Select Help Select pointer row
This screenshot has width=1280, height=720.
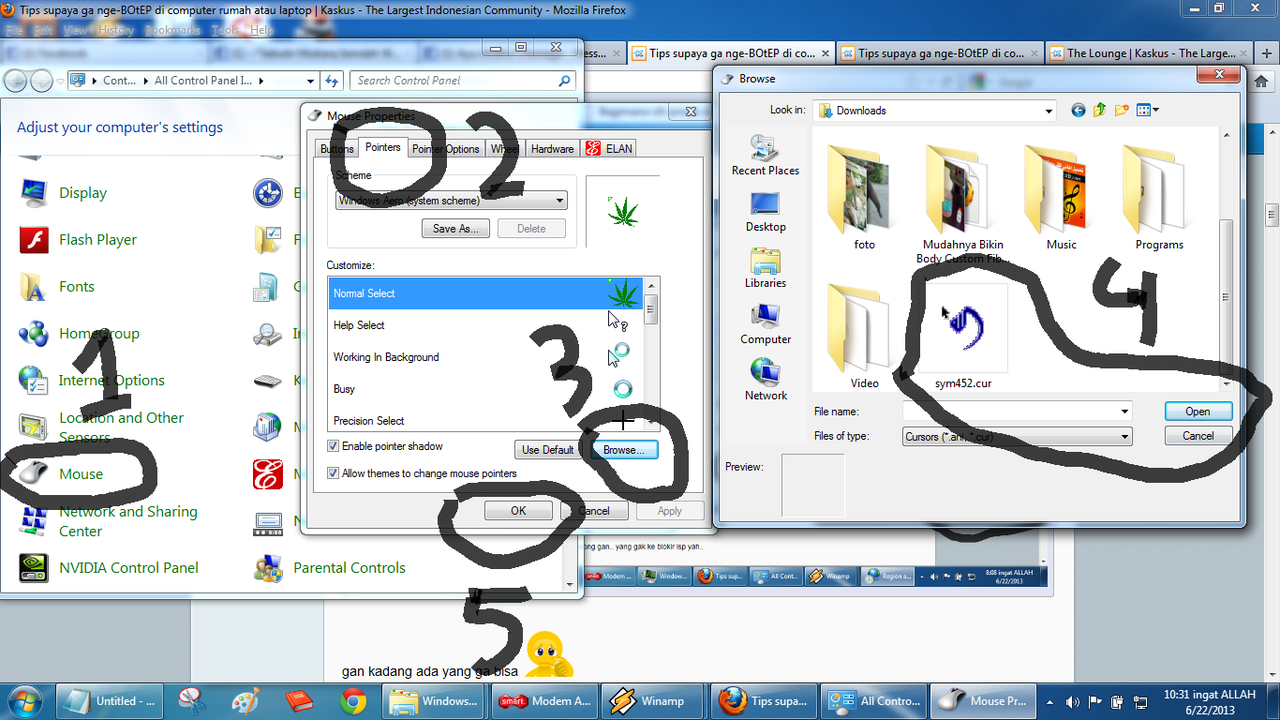(486, 325)
